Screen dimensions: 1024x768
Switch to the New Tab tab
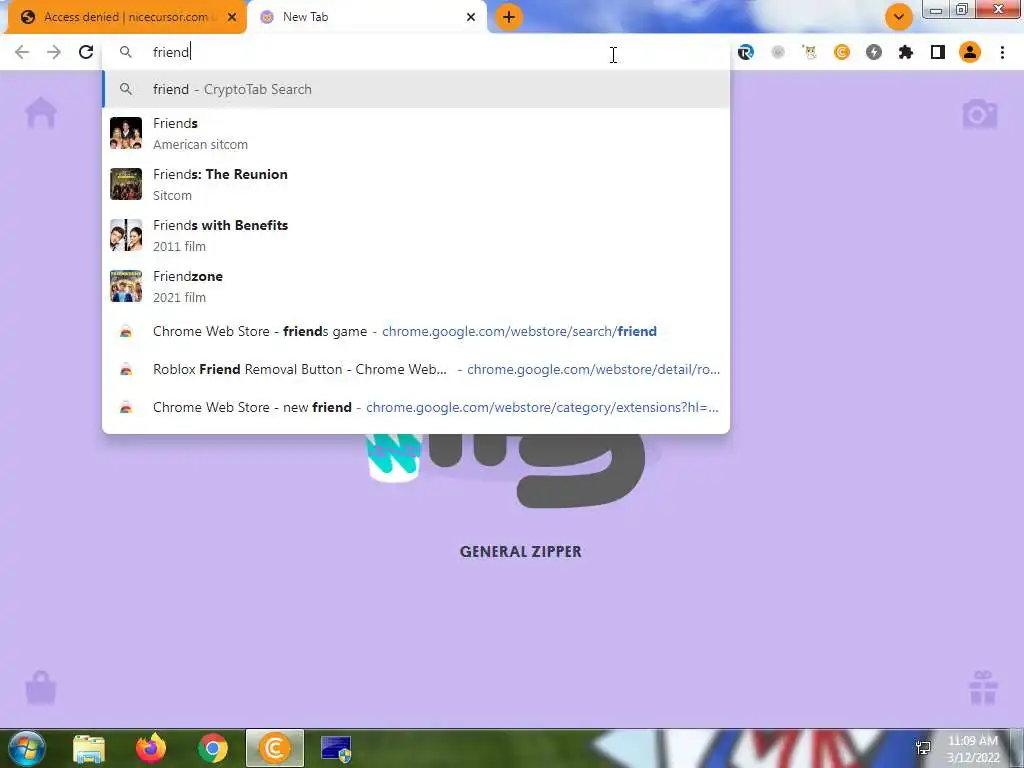pyautogui.click(x=366, y=17)
